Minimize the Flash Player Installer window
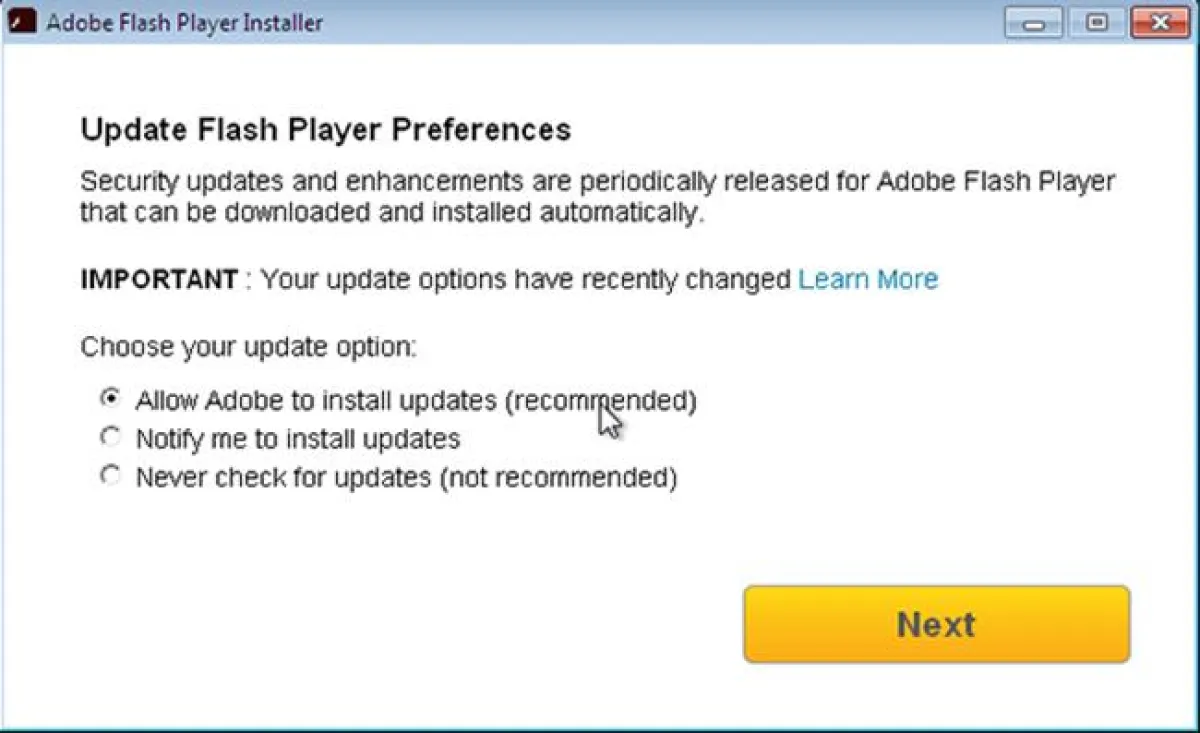Screen dimensions: 1200x733 1033,22
